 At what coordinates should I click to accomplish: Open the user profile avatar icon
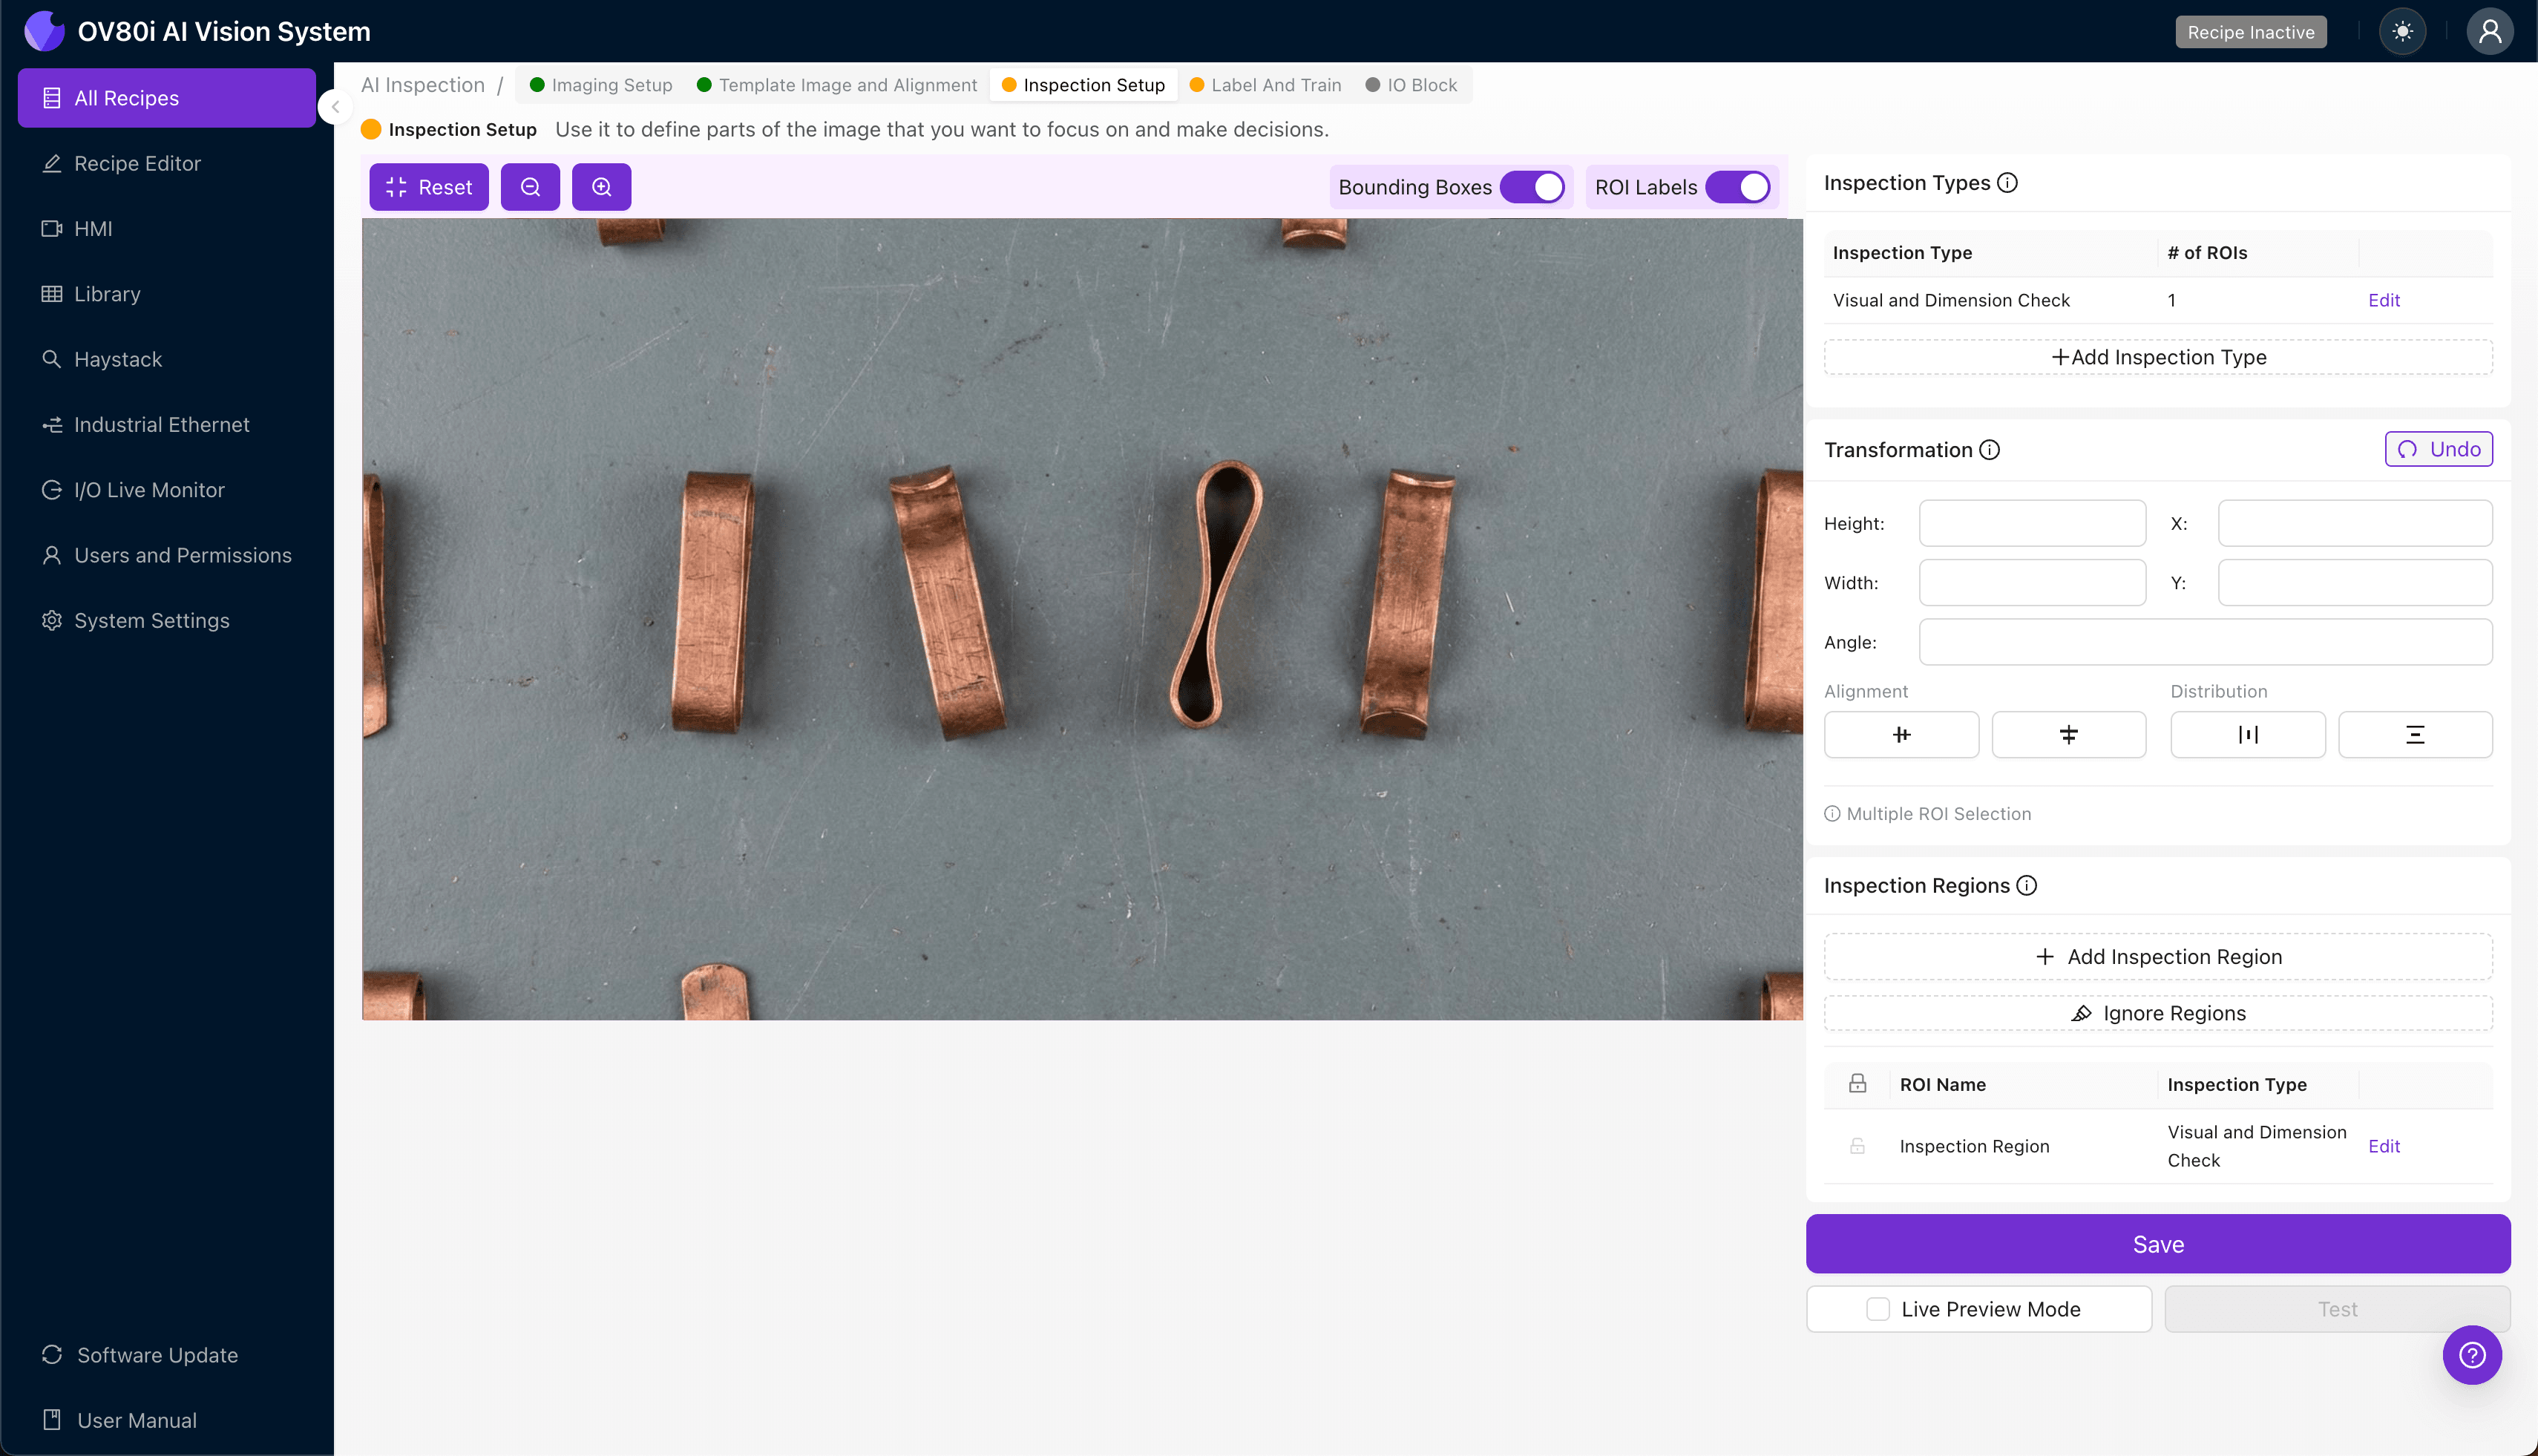(x=2489, y=32)
